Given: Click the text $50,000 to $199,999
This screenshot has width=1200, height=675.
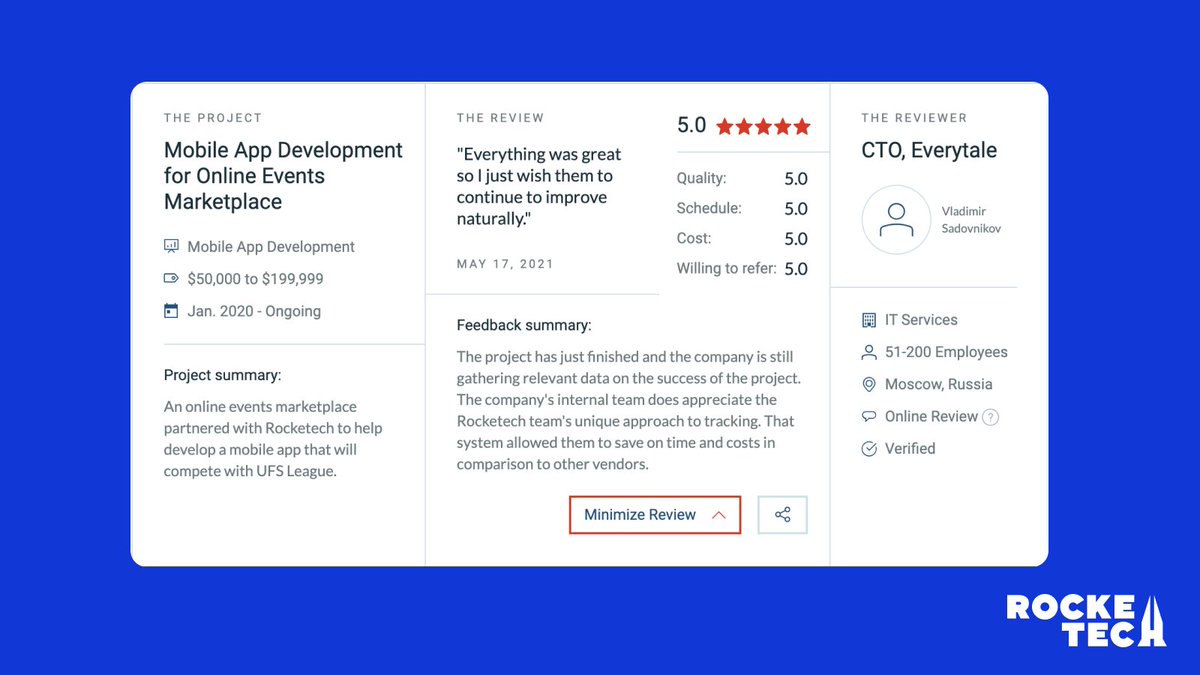Looking at the screenshot, I should click(x=256, y=279).
